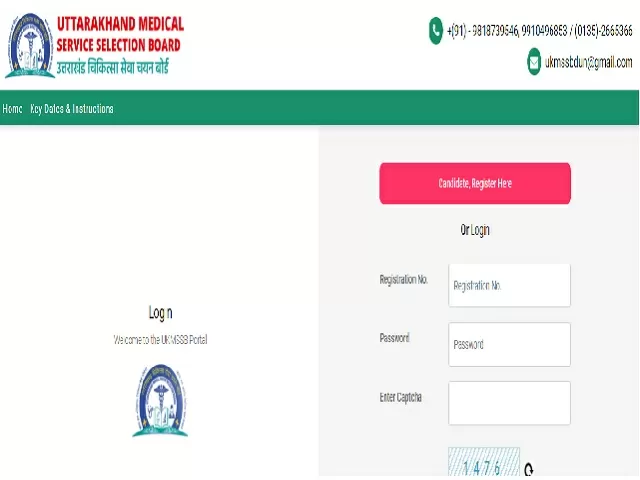
Task: Focus the Registration No. input field
Action: (x=509, y=285)
